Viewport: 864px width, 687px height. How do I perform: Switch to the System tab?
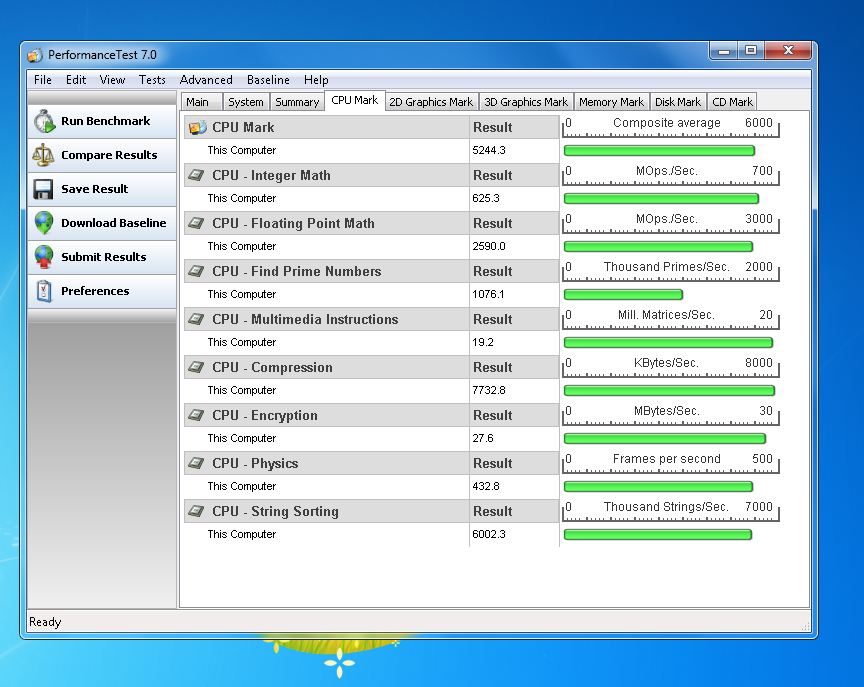[246, 102]
